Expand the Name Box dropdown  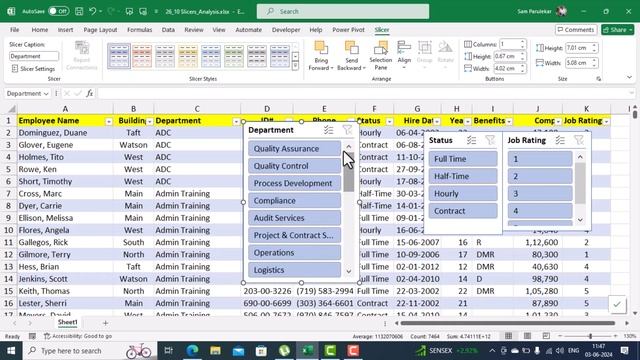46,94
